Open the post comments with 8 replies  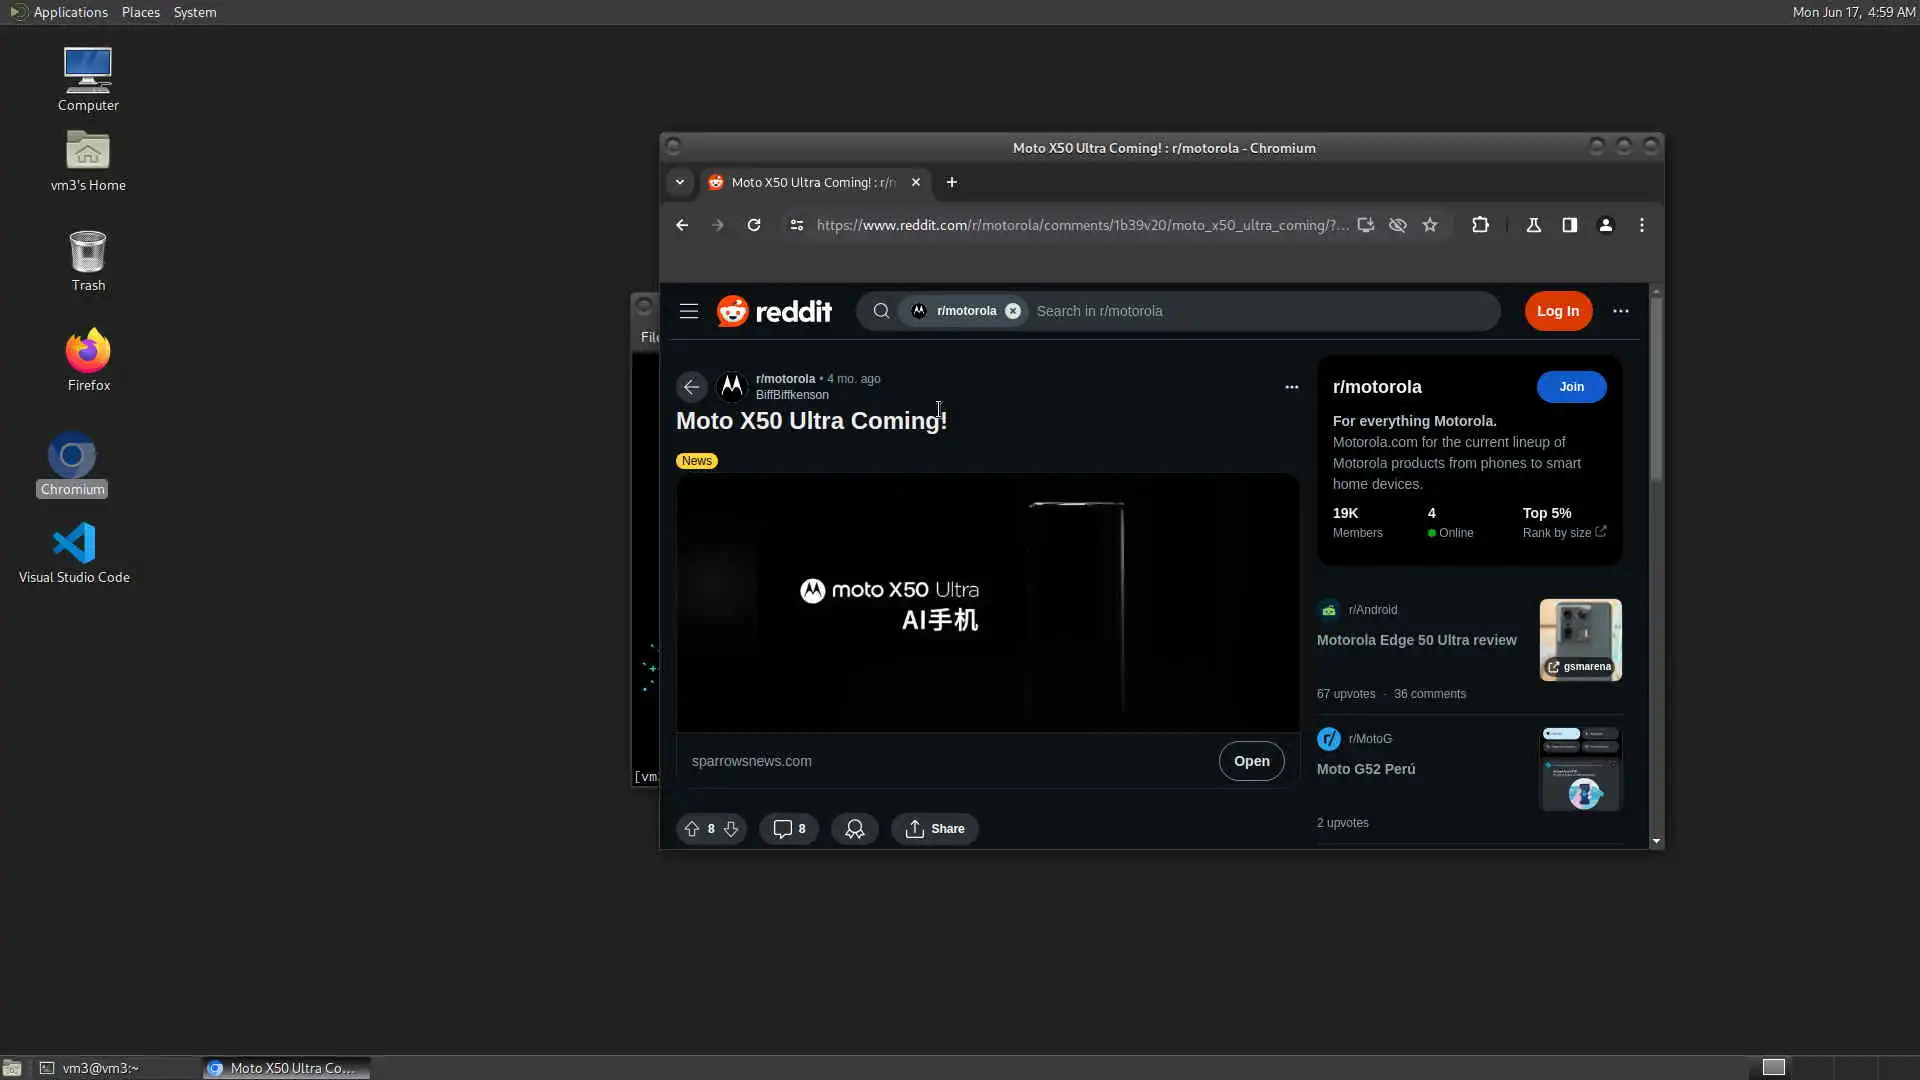coord(789,829)
